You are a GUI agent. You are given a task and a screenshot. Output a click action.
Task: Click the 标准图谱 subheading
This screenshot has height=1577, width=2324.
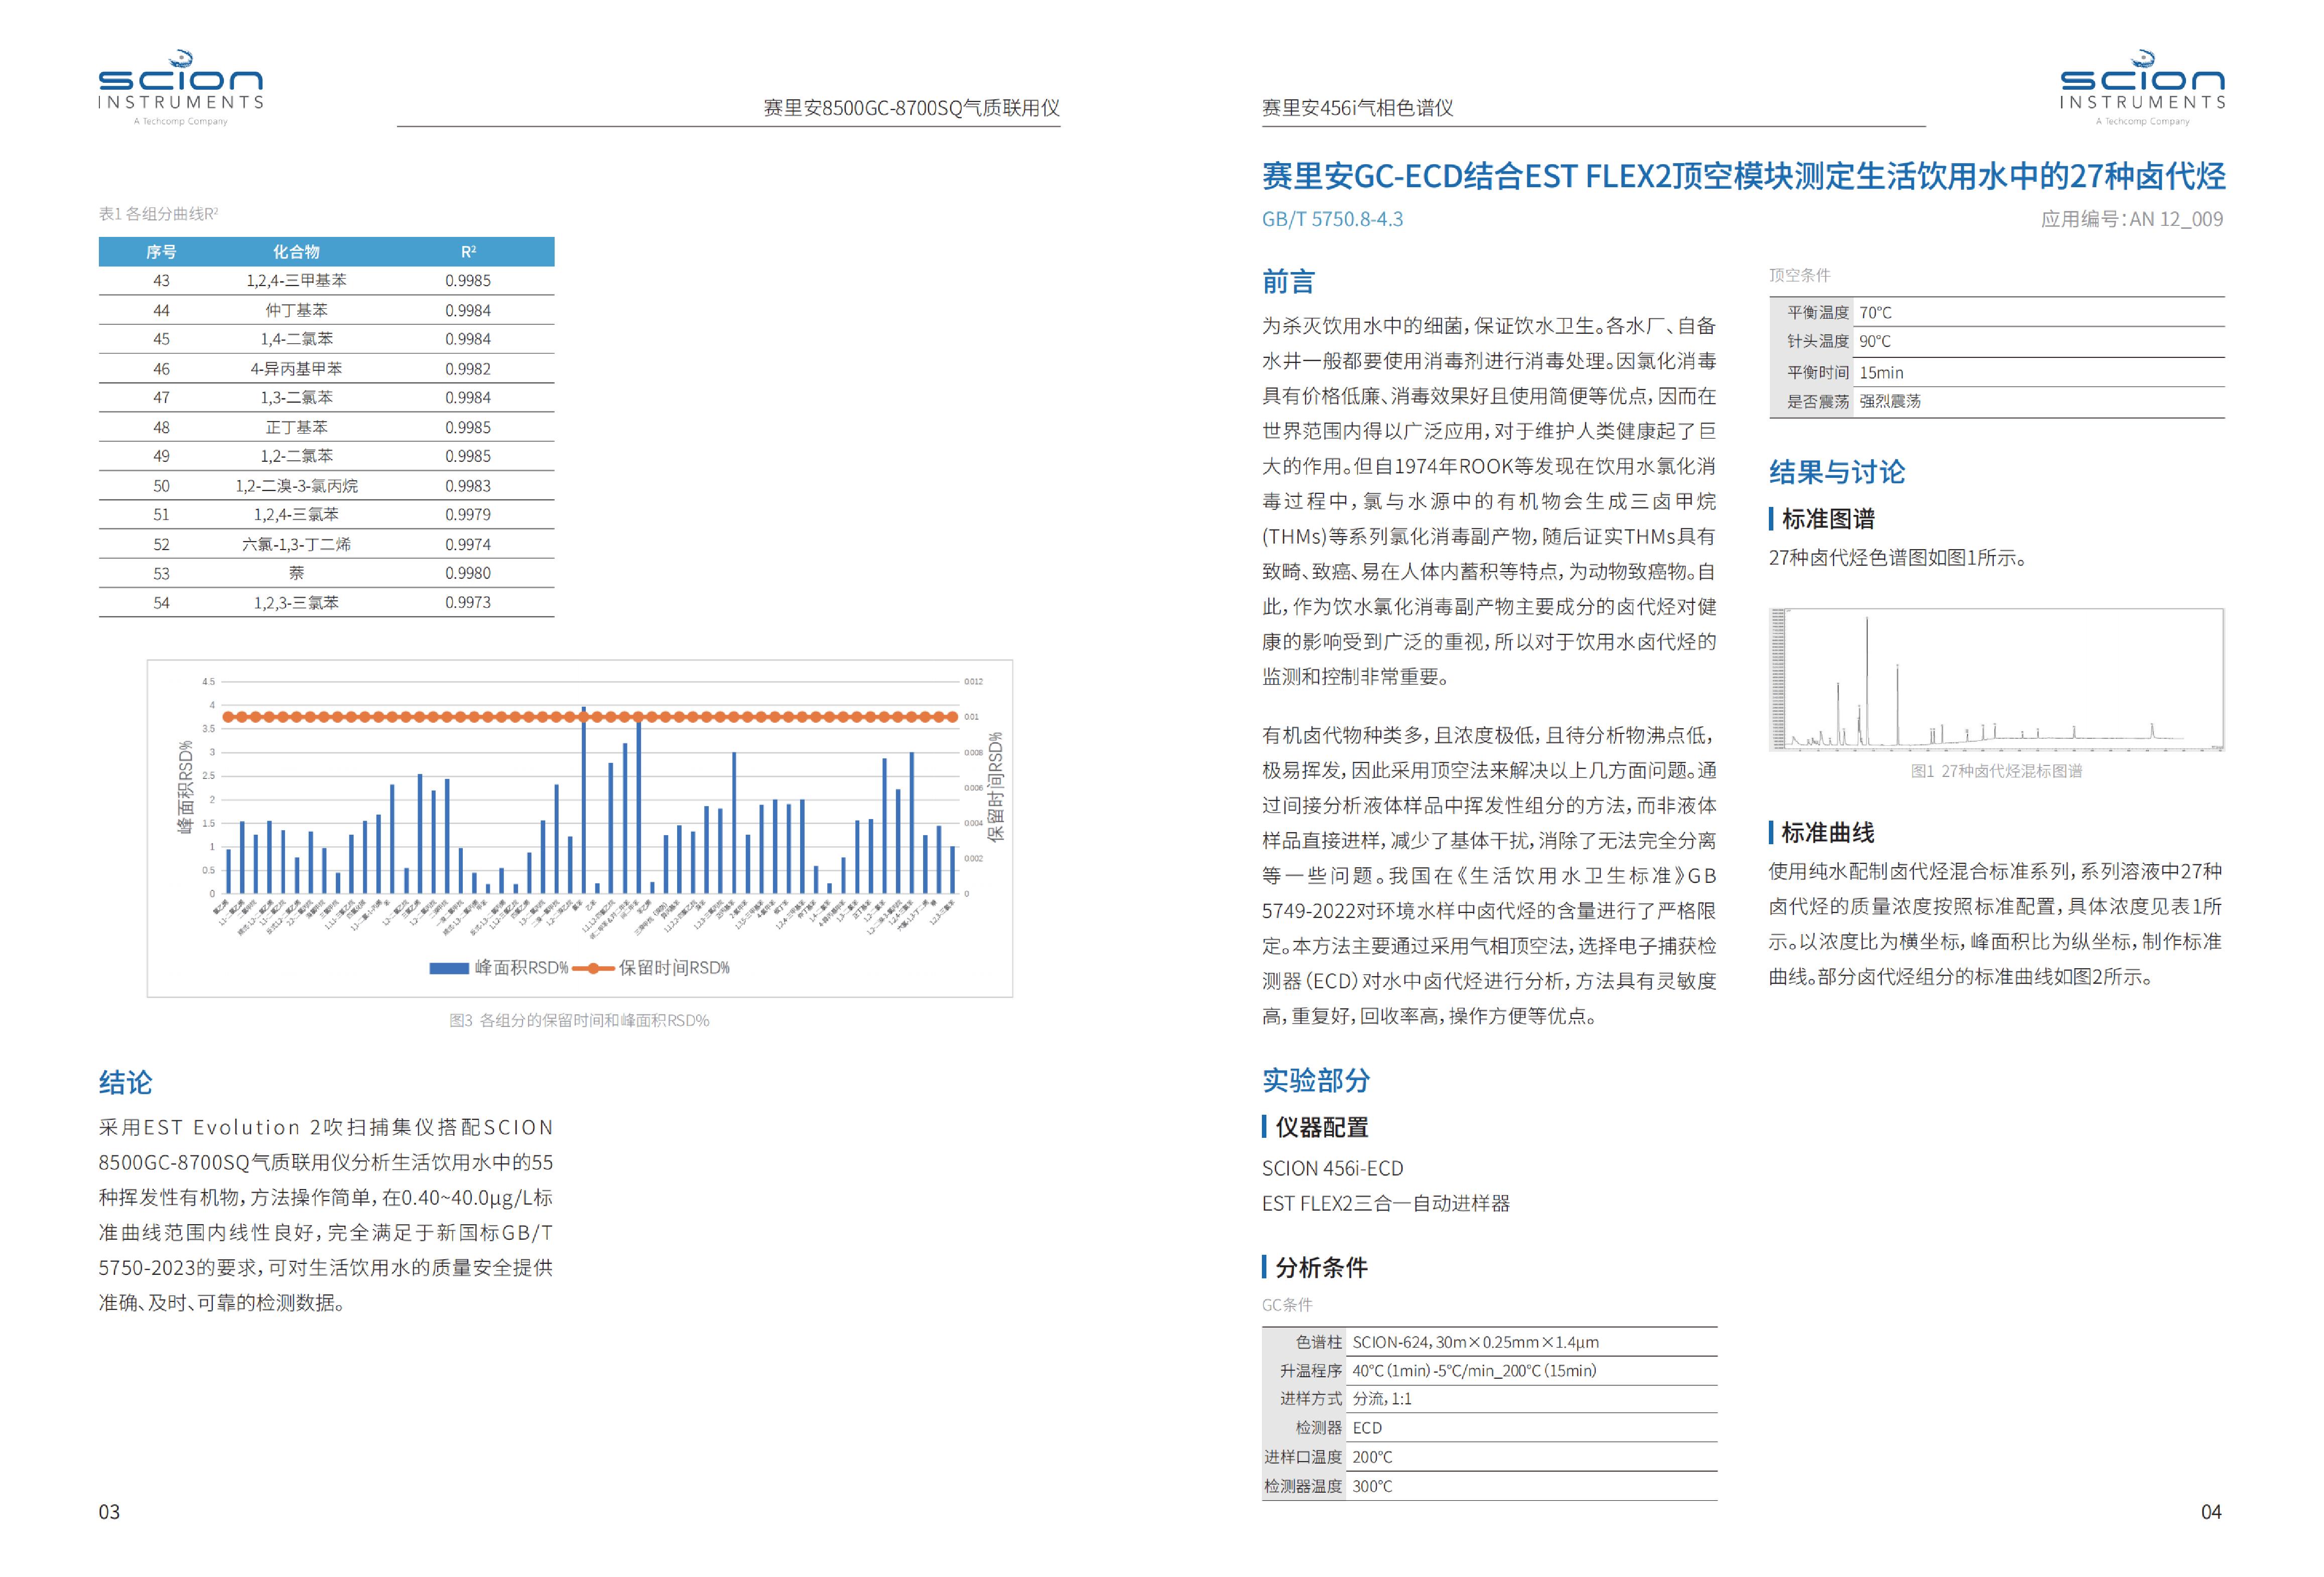[x=1828, y=519]
